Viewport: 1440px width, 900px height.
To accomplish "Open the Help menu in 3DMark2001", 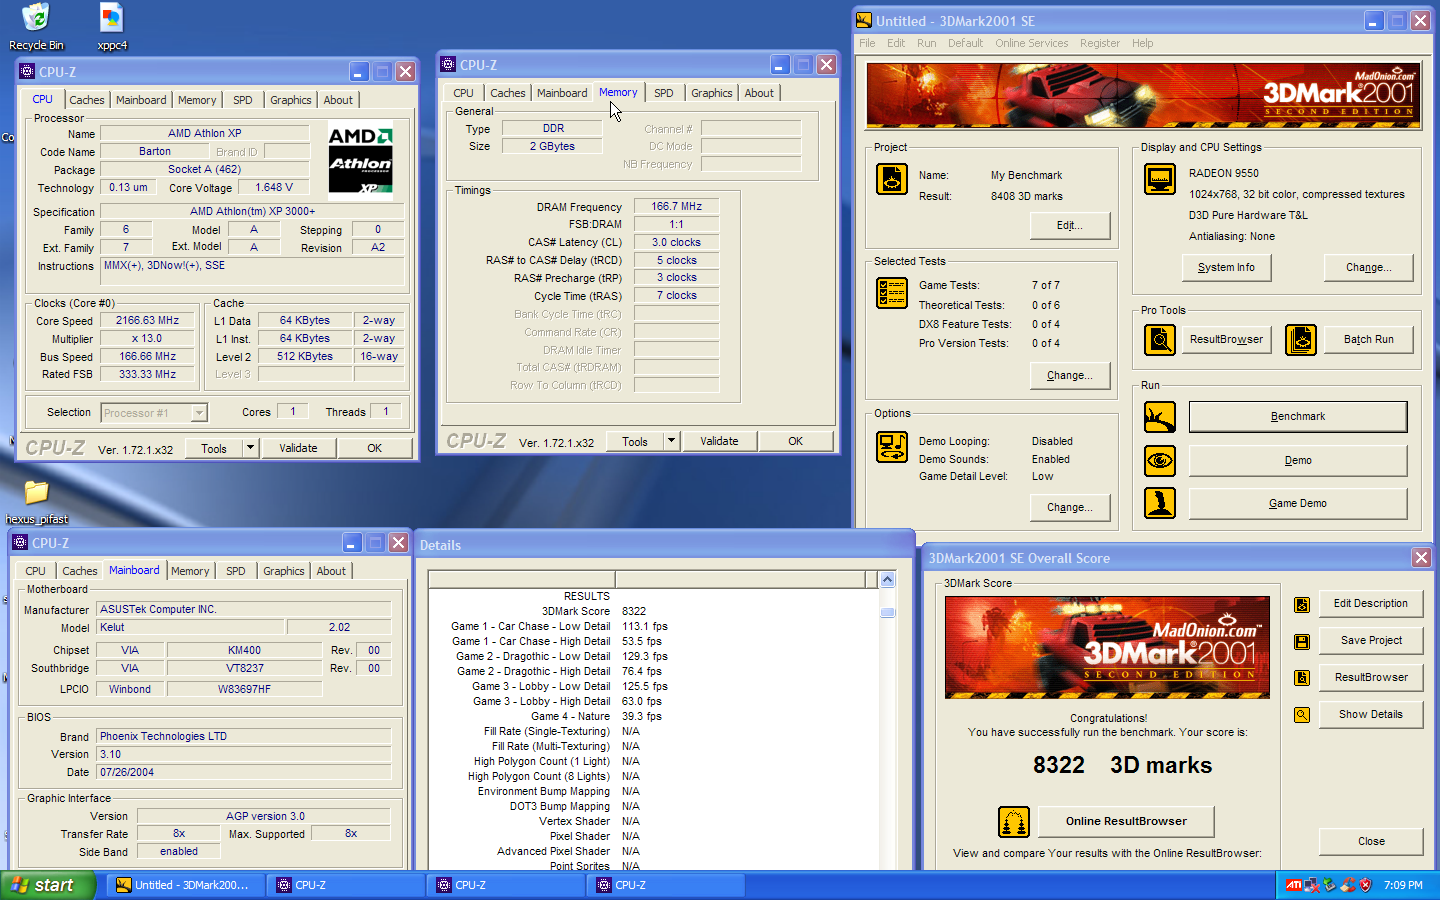I will (1143, 43).
